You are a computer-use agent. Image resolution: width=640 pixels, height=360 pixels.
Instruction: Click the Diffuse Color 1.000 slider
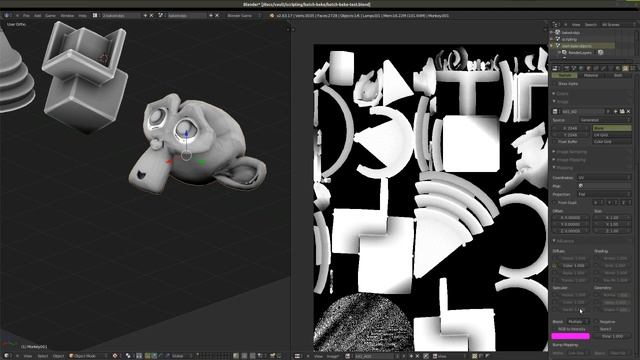[574, 265]
